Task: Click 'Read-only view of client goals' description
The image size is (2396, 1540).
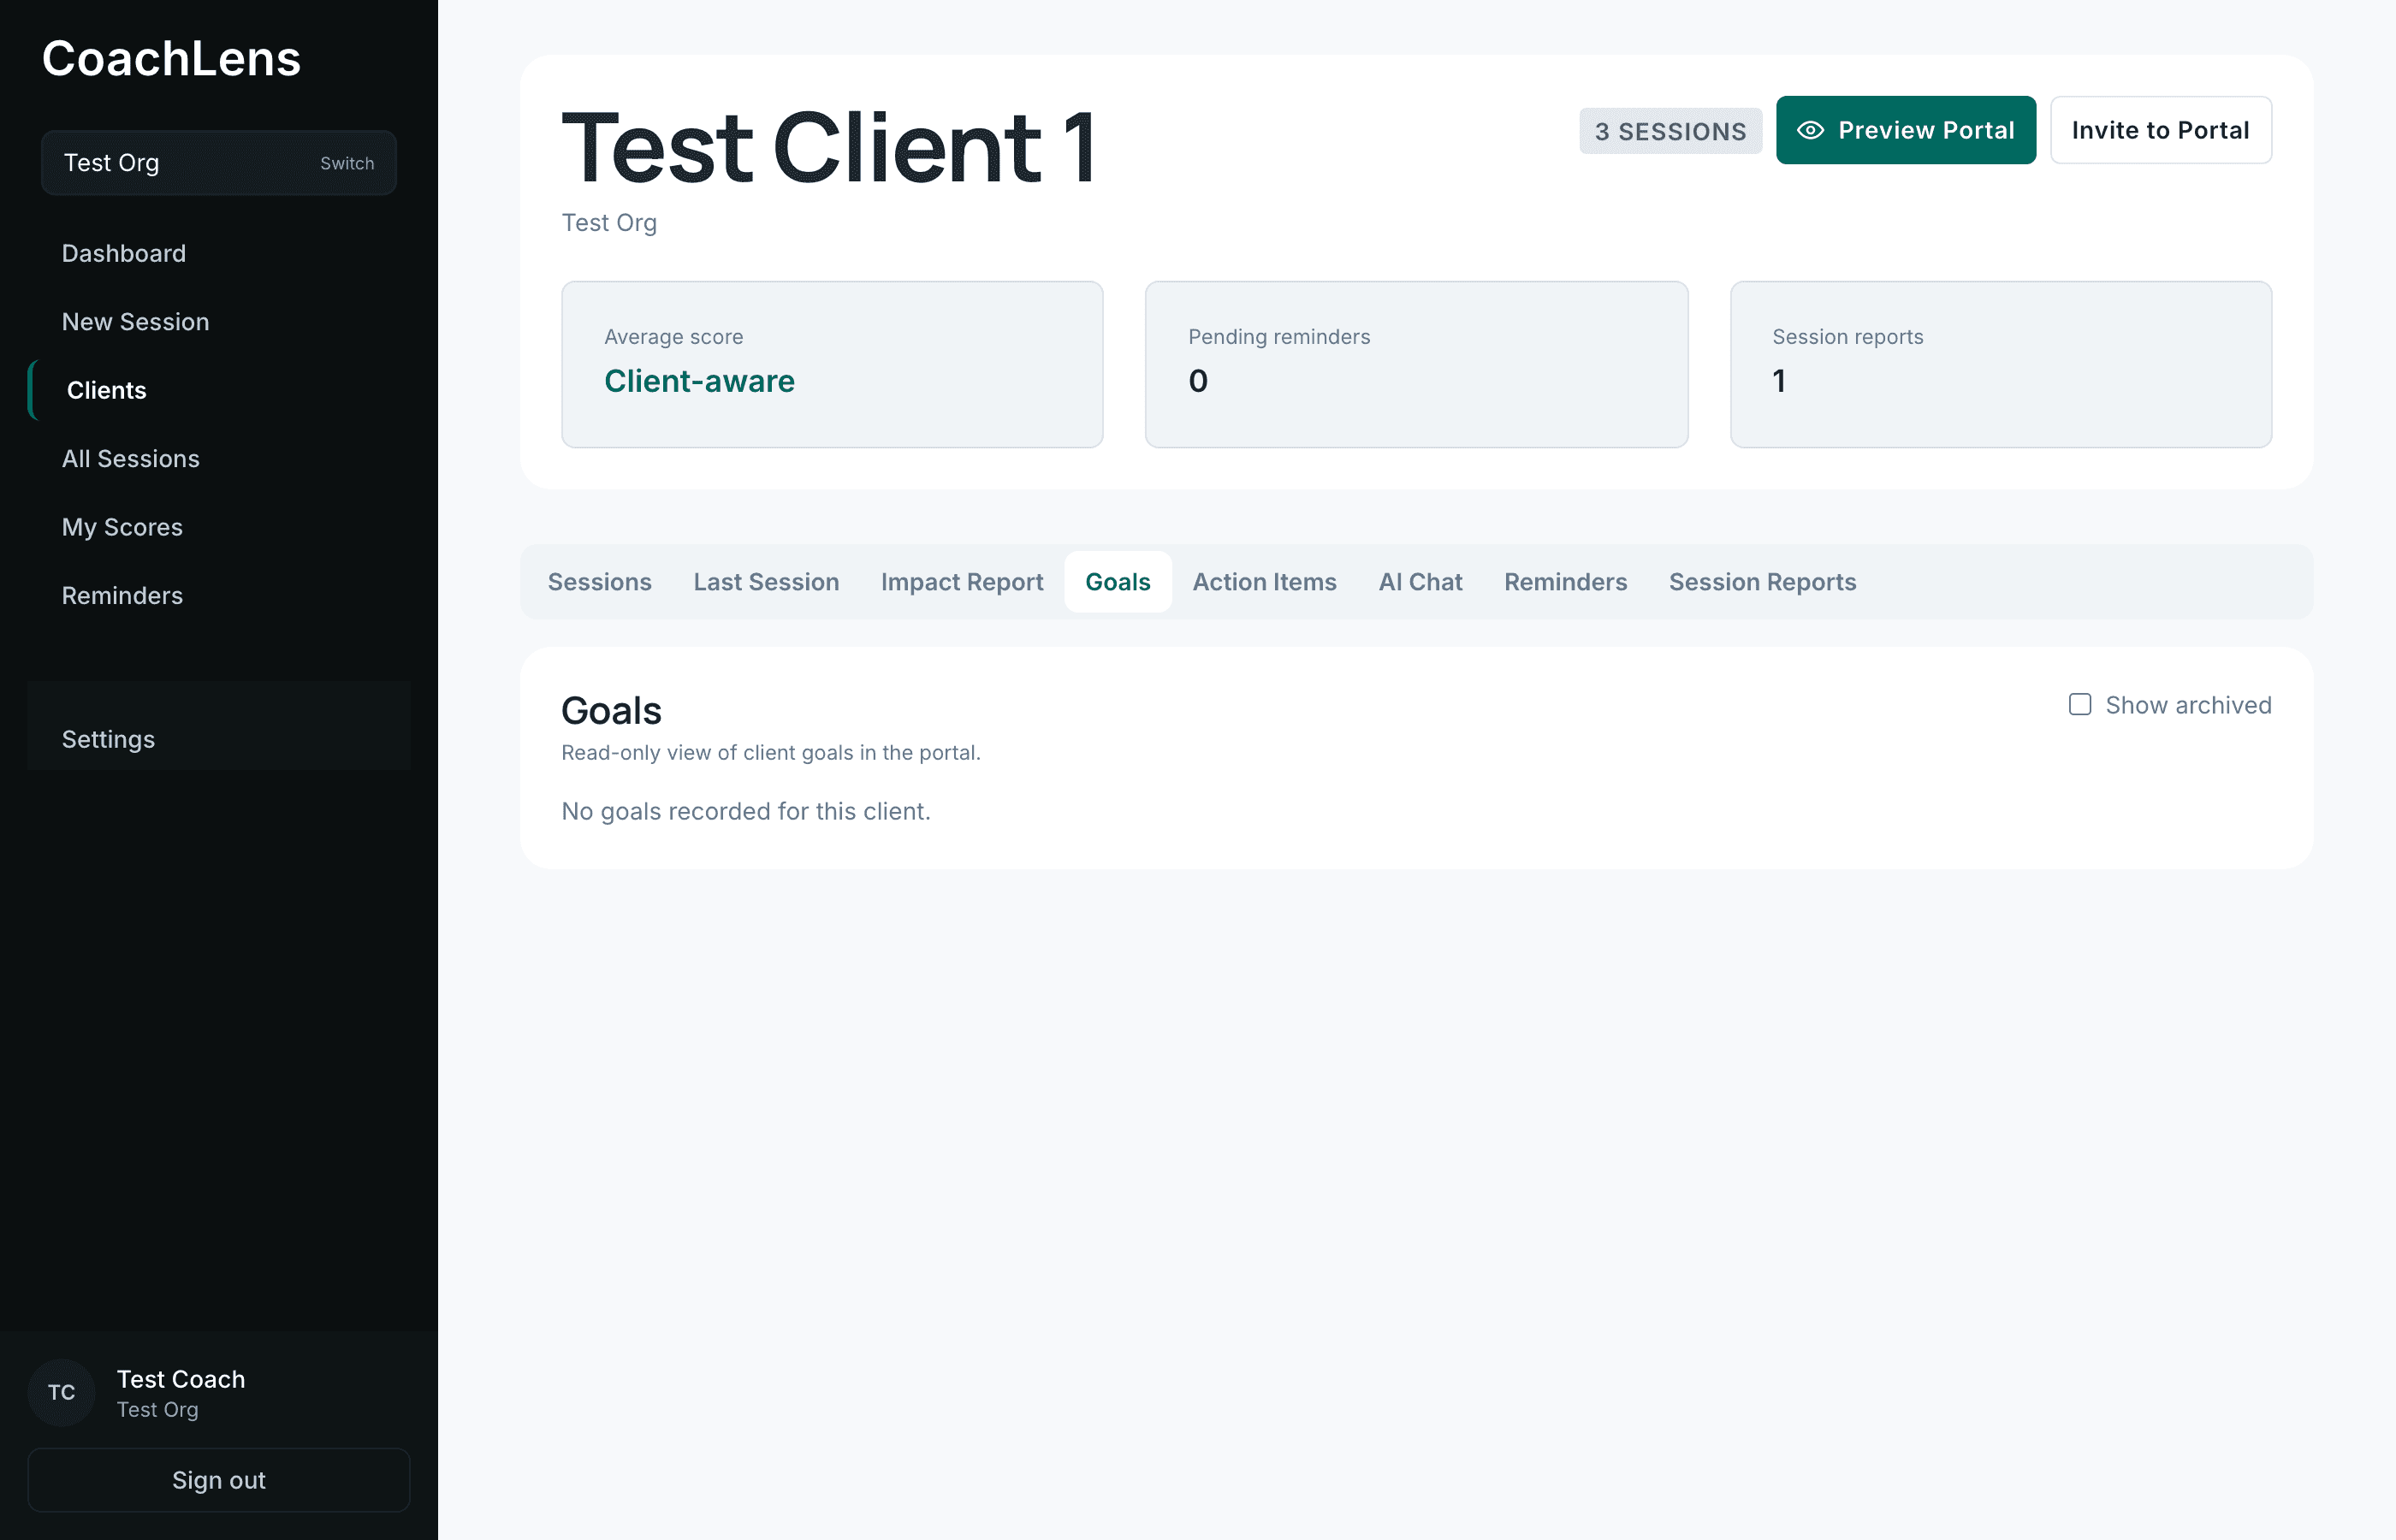Action: tap(771, 753)
